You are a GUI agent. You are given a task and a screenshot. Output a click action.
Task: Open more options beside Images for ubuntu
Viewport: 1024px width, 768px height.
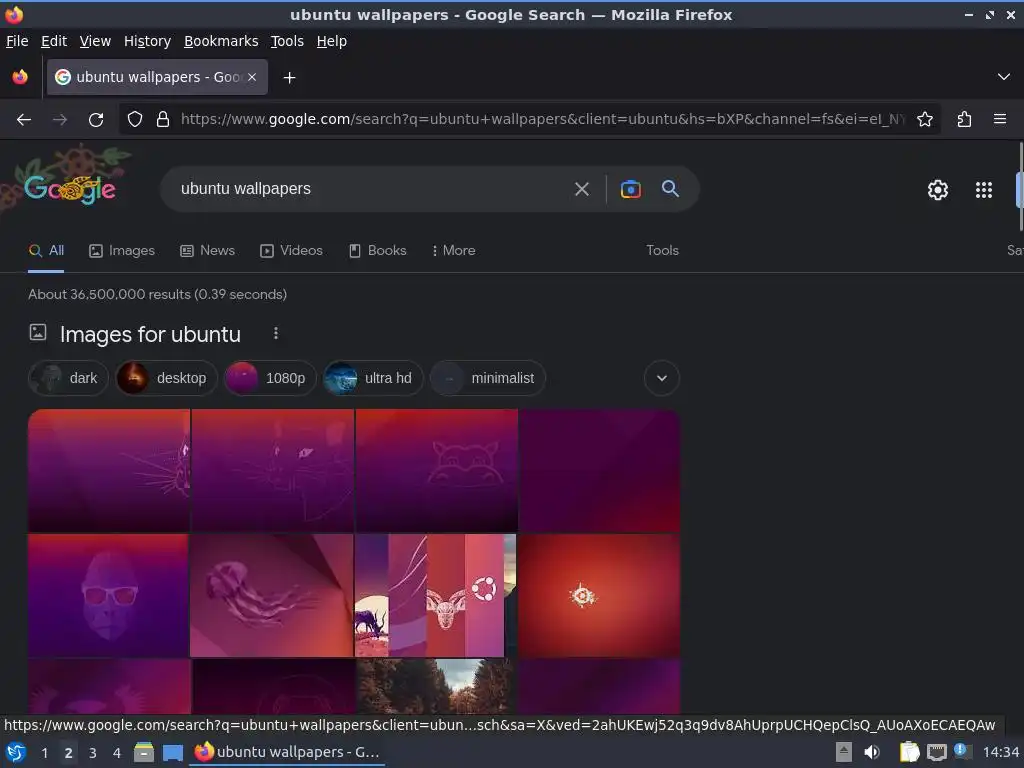pos(276,334)
